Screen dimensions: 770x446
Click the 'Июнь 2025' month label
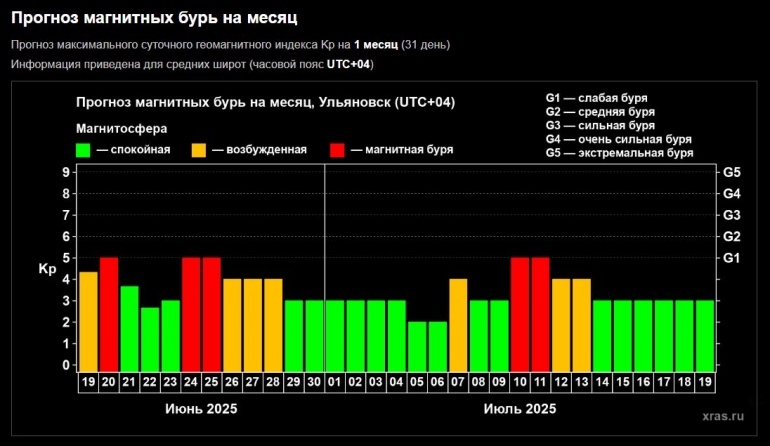click(199, 408)
